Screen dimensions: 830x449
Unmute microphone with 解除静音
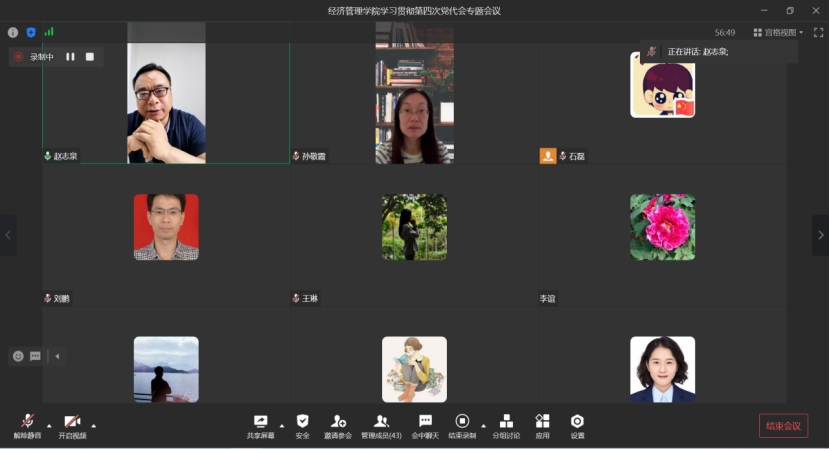coord(27,426)
